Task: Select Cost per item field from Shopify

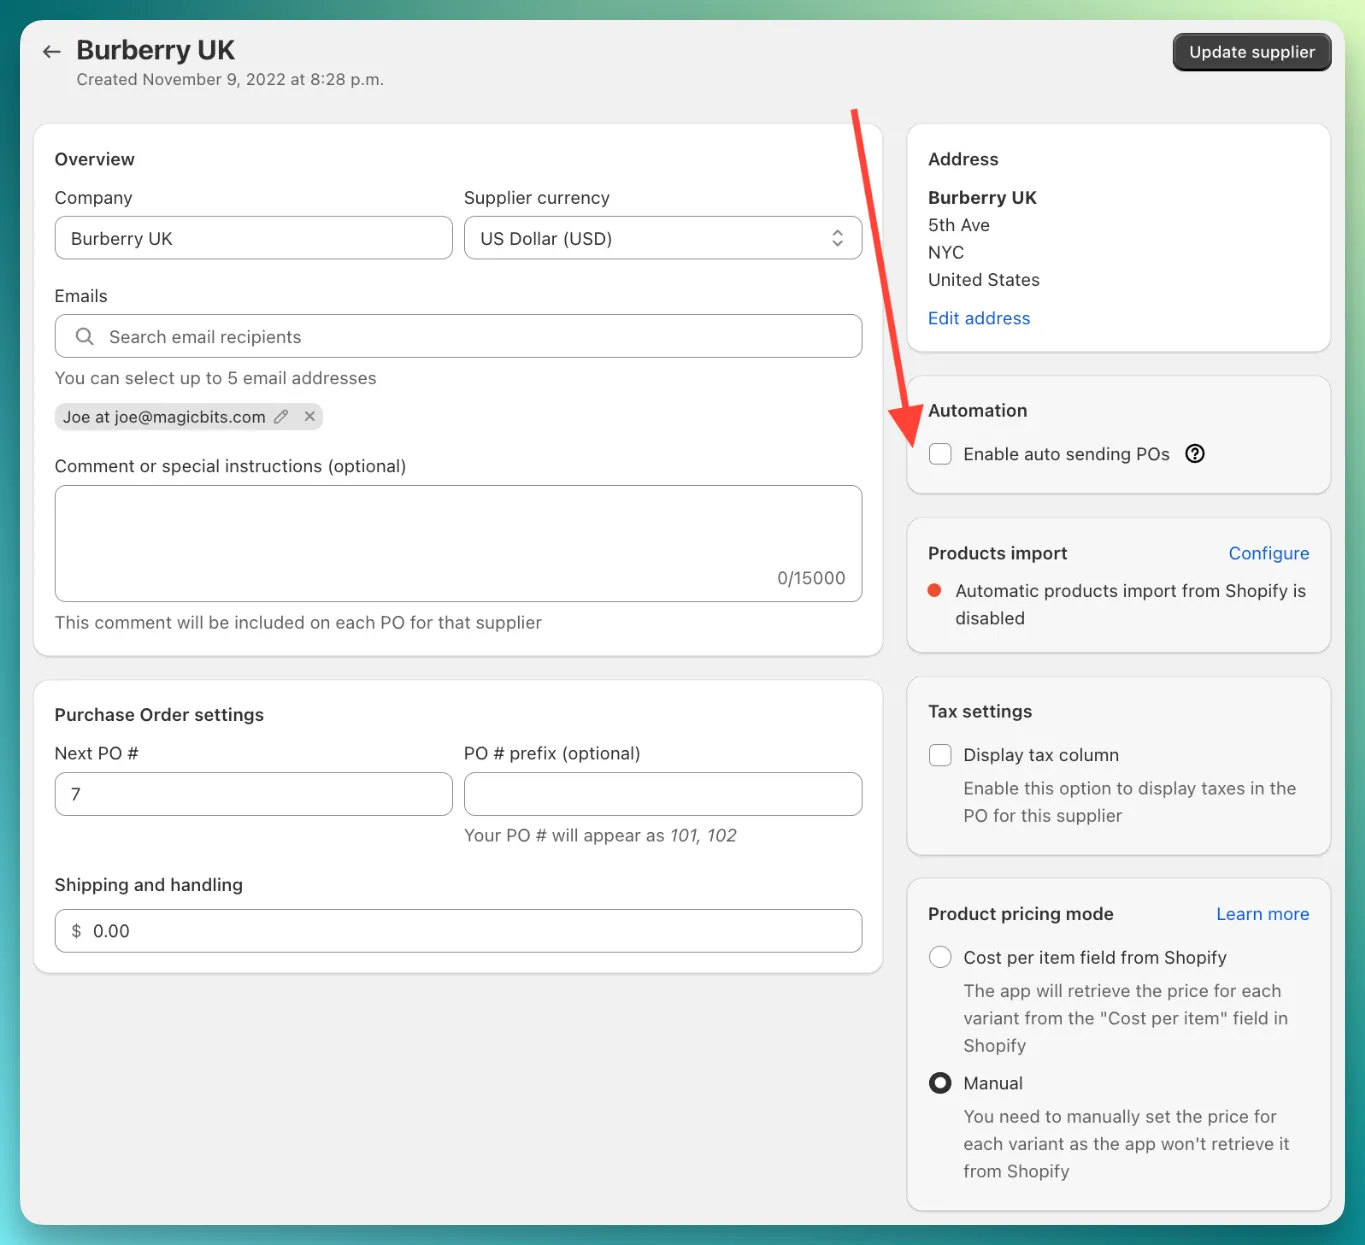Action: pyautogui.click(x=940, y=957)
